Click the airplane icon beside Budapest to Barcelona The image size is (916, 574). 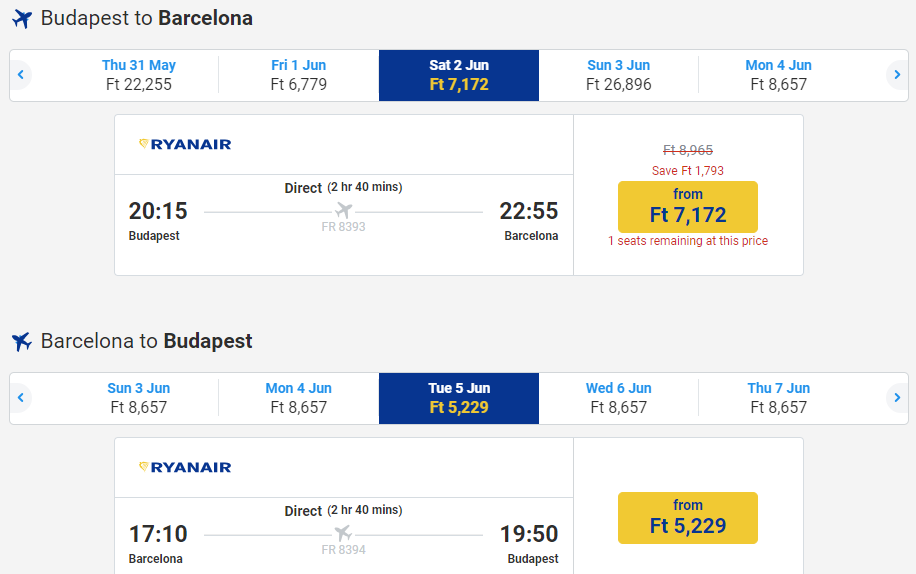coord(22,19)
